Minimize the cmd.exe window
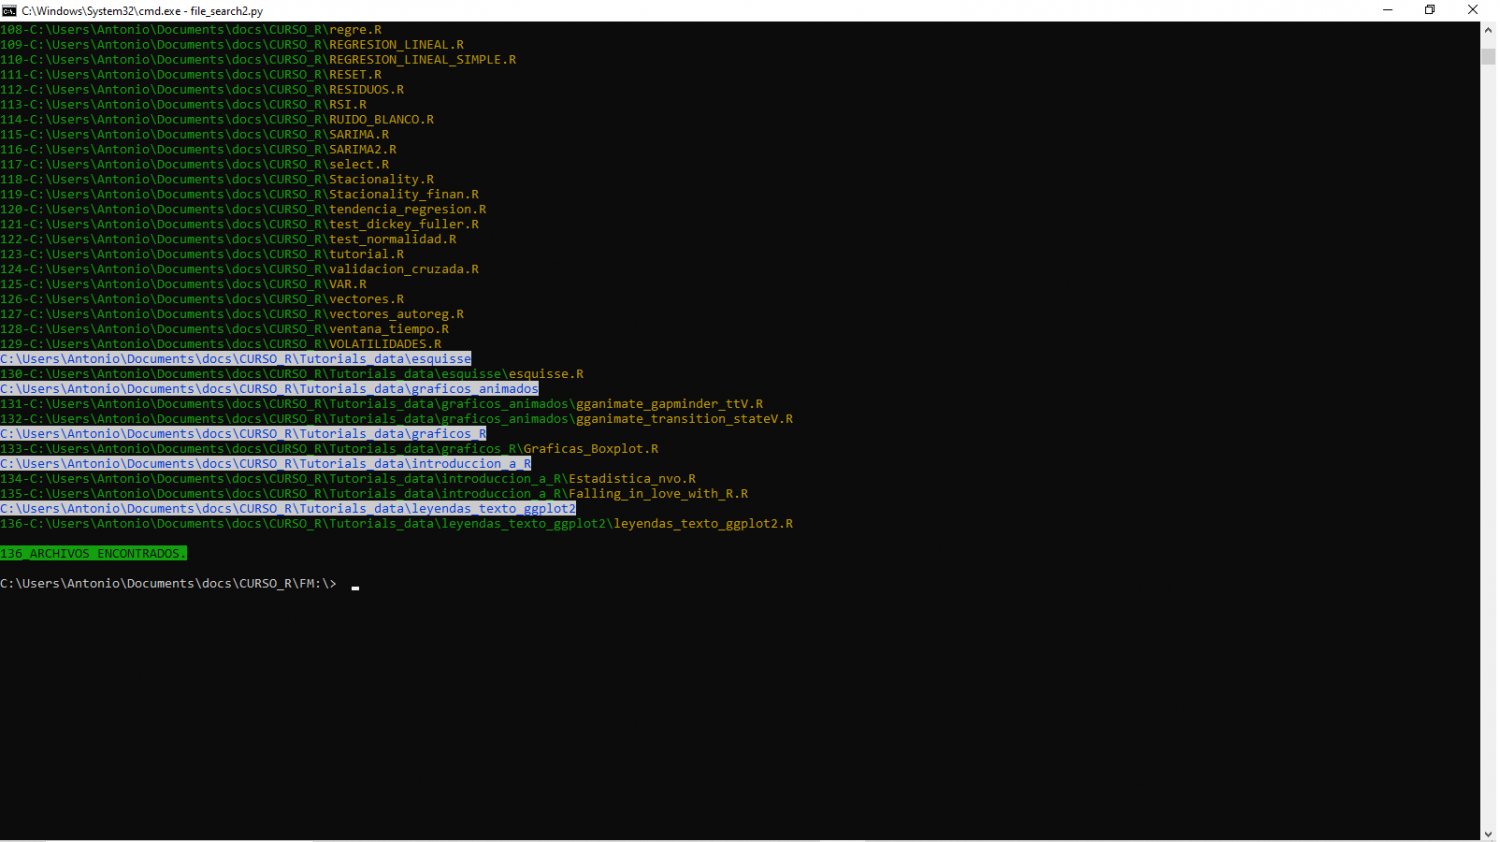Screen dimensions: 1500x842 coord(1388,10)
